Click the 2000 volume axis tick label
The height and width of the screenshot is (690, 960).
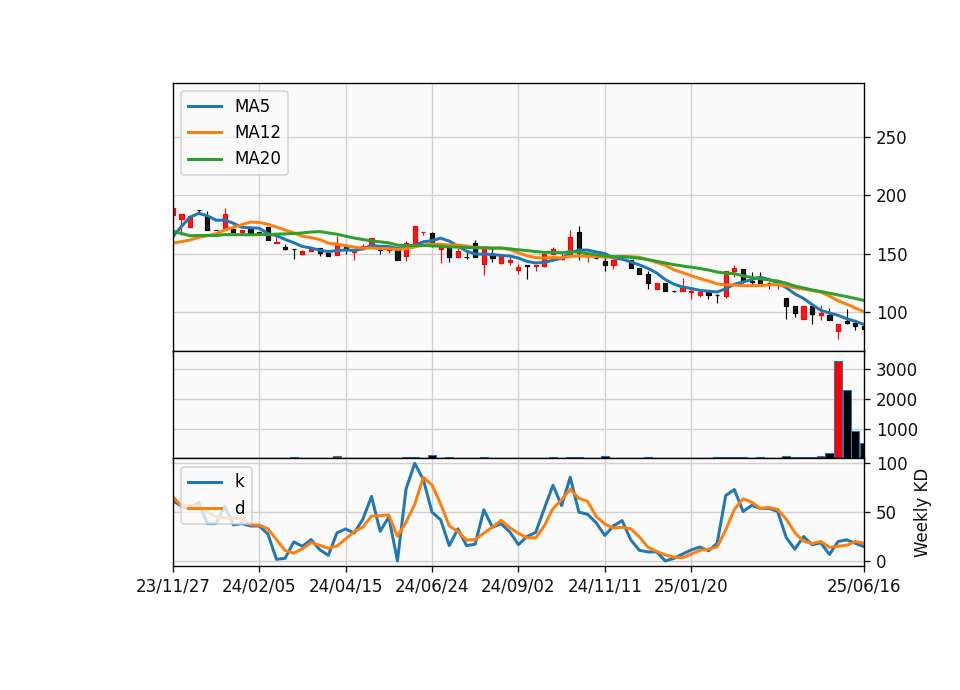coord(896,400)
